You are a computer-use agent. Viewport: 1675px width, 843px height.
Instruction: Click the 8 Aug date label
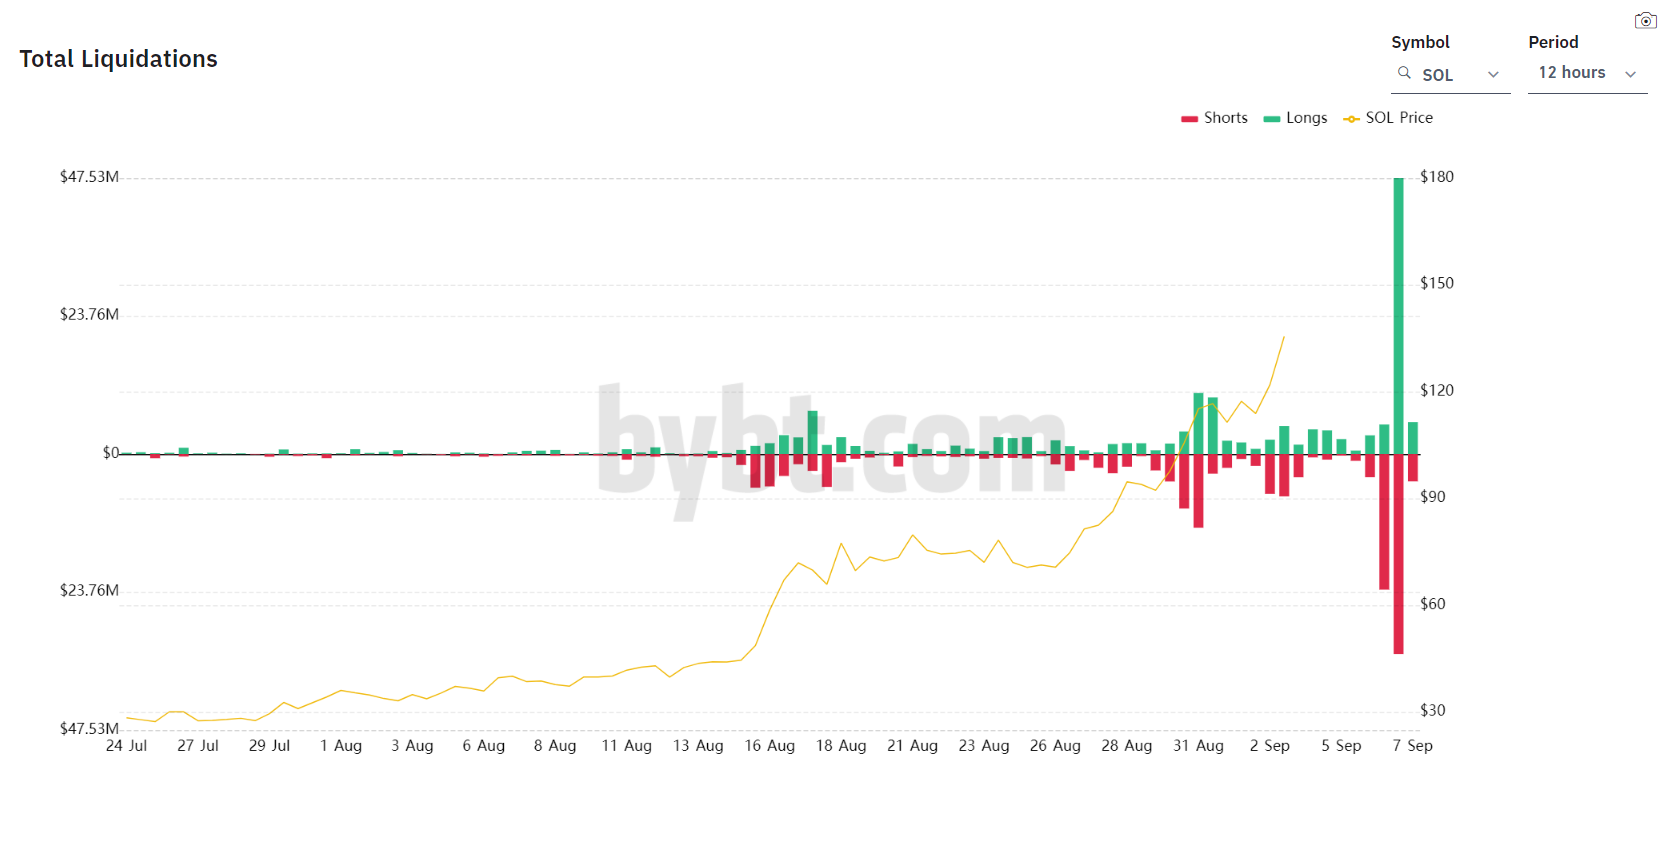click(x=555, y=746)
